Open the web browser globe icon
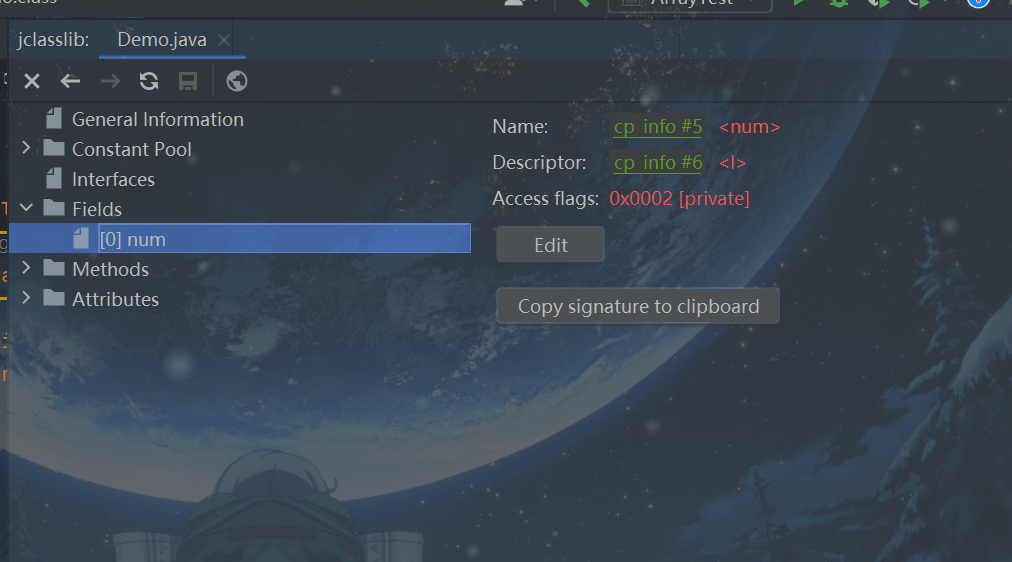 pos(237,81)
